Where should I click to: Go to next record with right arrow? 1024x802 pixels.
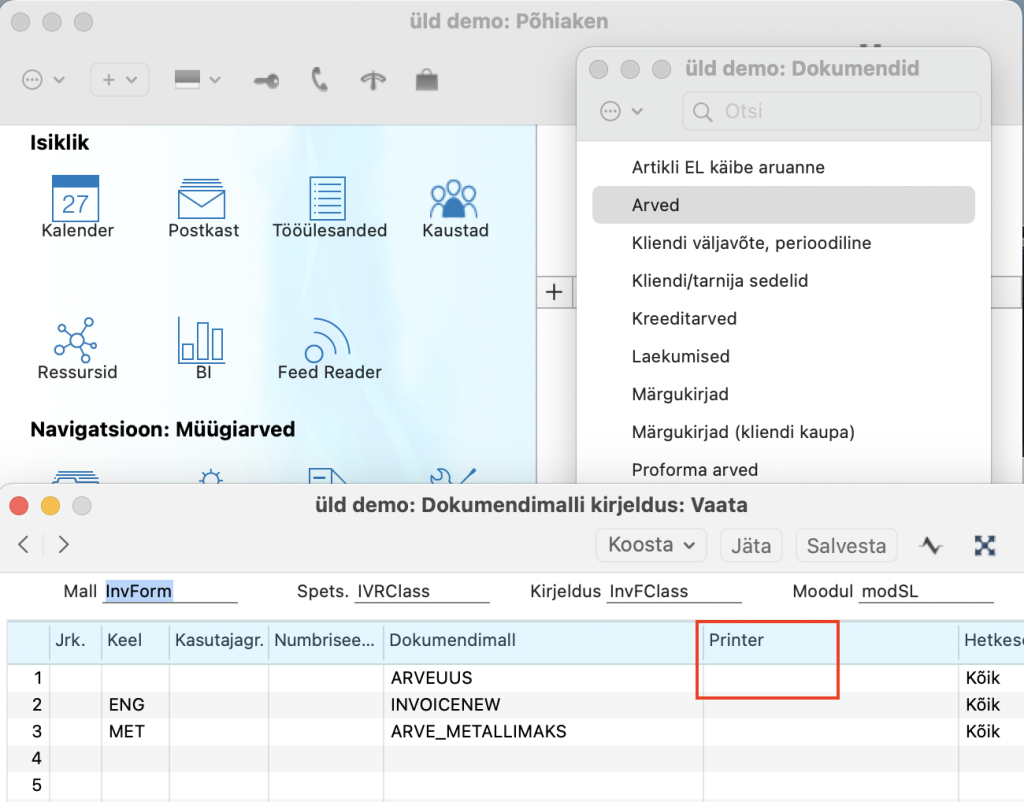(x=64, y=545)
